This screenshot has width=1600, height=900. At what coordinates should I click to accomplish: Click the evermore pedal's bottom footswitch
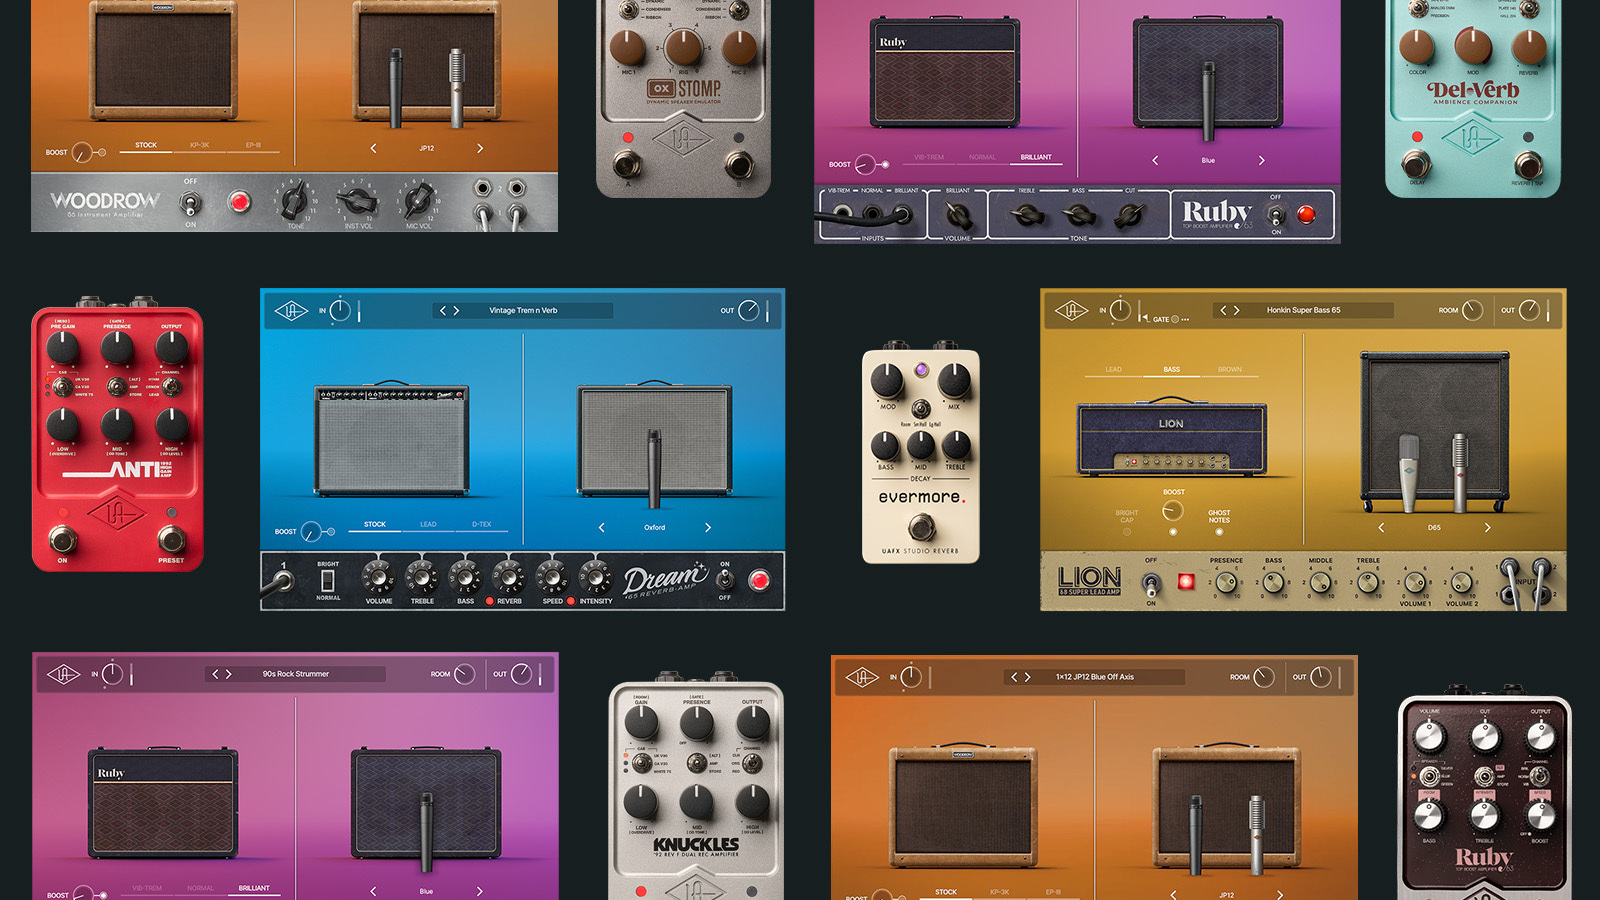click(921, 526)
